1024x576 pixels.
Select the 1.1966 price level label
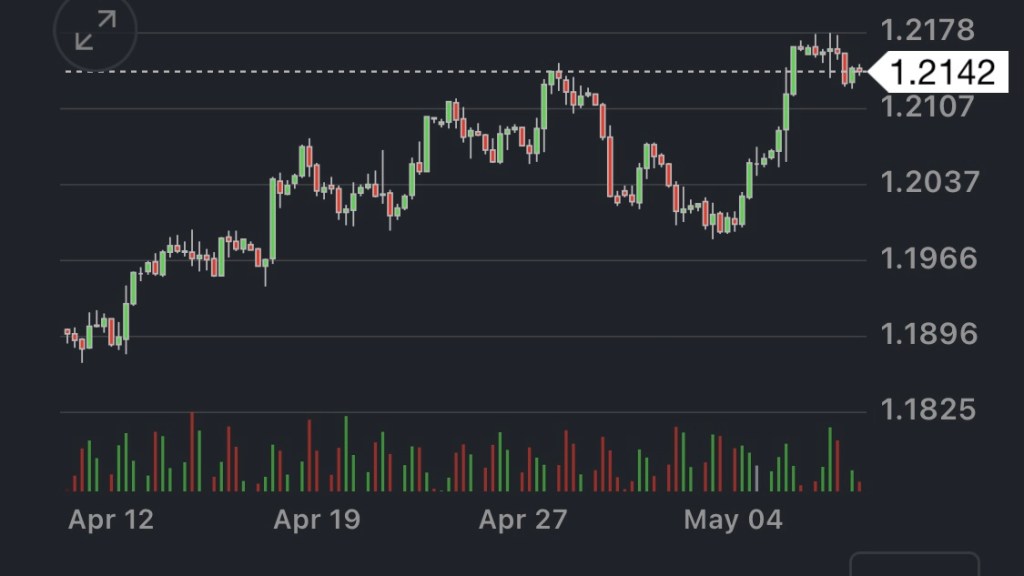pos(926,259)
